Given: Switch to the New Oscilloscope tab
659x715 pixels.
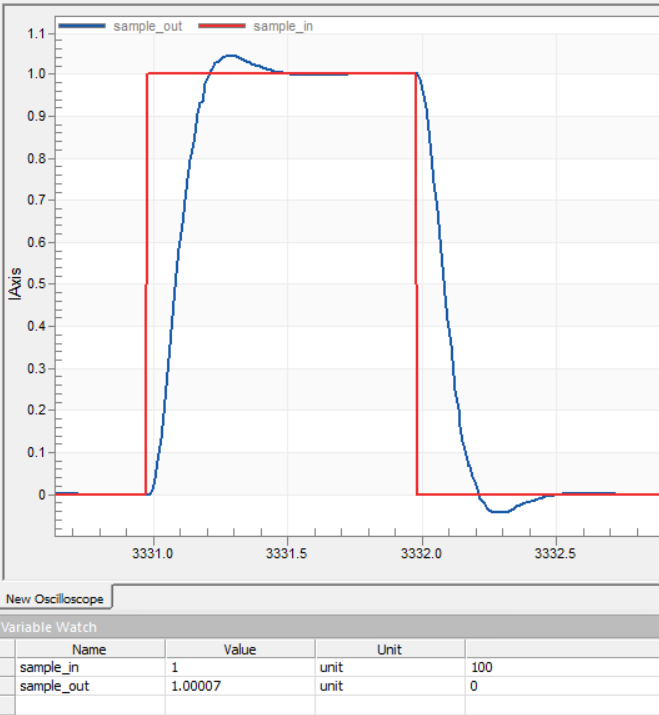Looking at the screenshot, I should click(56, 599).
